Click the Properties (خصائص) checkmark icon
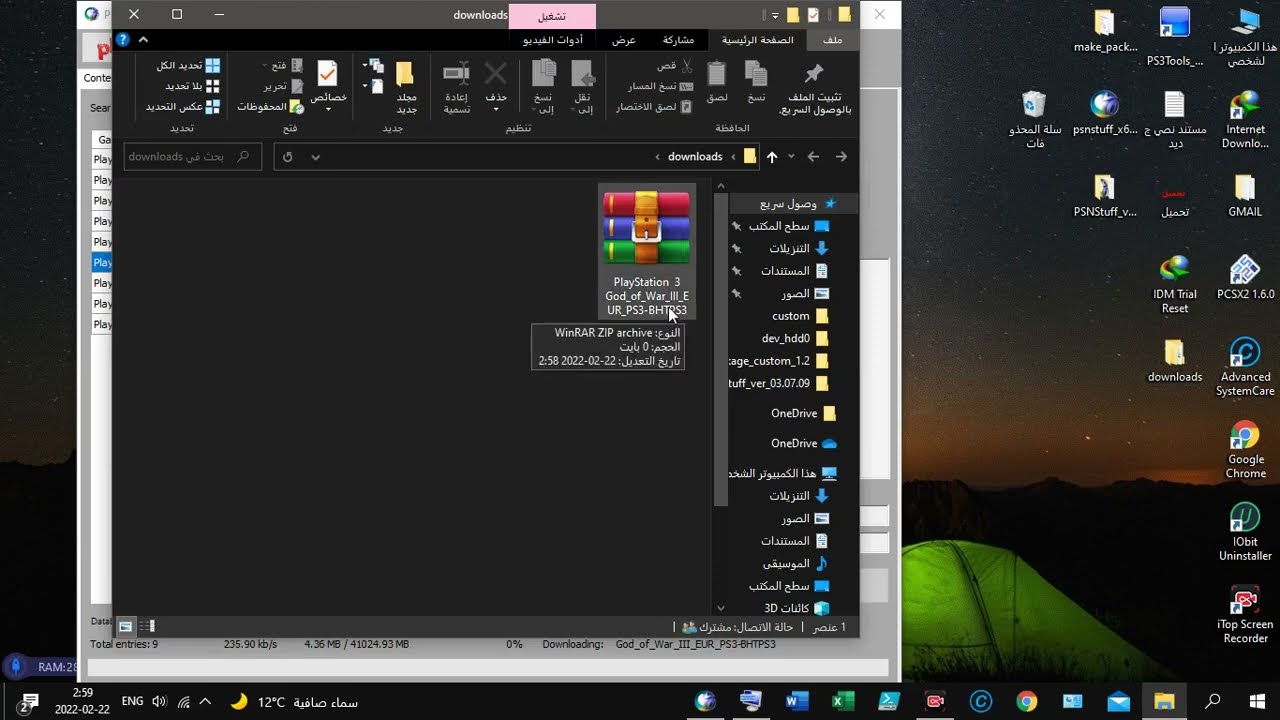 pos(328,73)
